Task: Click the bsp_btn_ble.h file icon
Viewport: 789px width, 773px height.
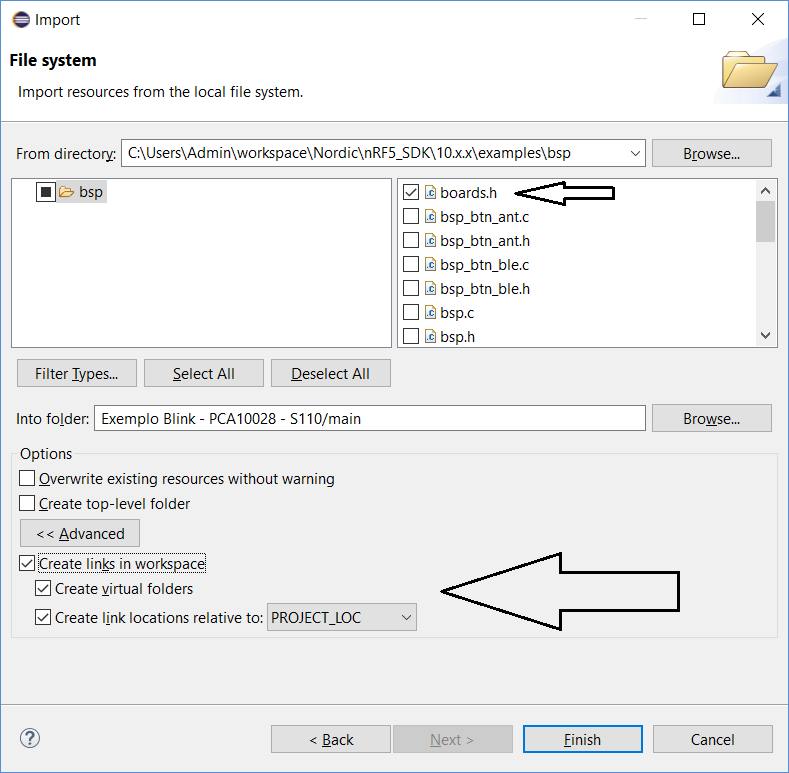Action: tap(430, 288)
